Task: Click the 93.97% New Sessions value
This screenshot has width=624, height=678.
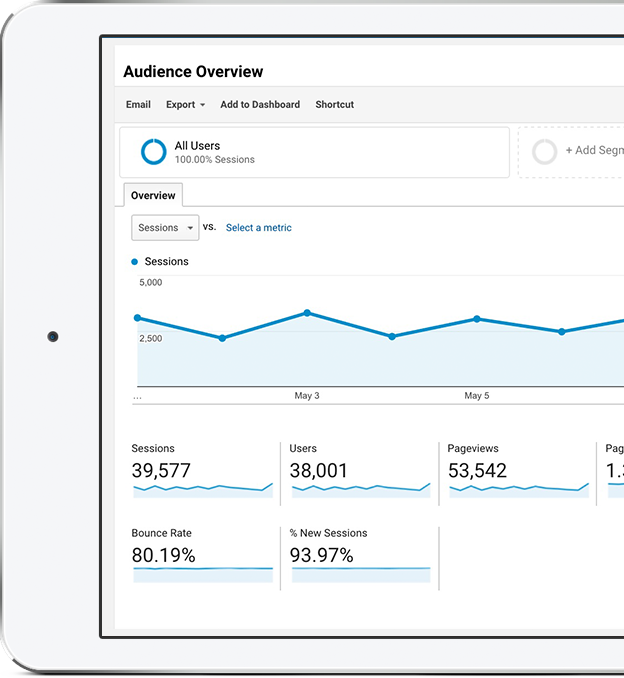Action: (321, 555)
